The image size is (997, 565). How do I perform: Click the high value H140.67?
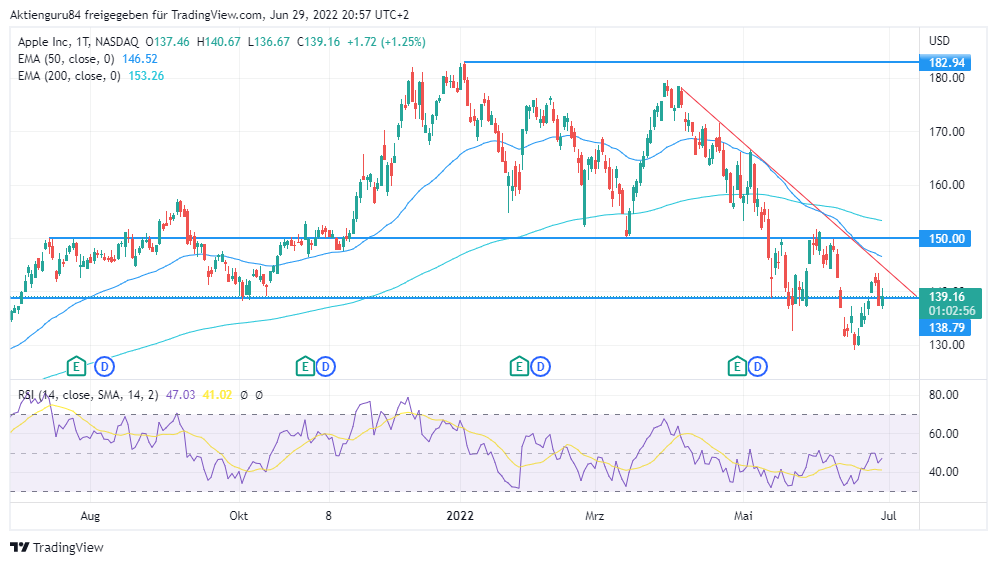pyautogui.click(x=219, y=42)
